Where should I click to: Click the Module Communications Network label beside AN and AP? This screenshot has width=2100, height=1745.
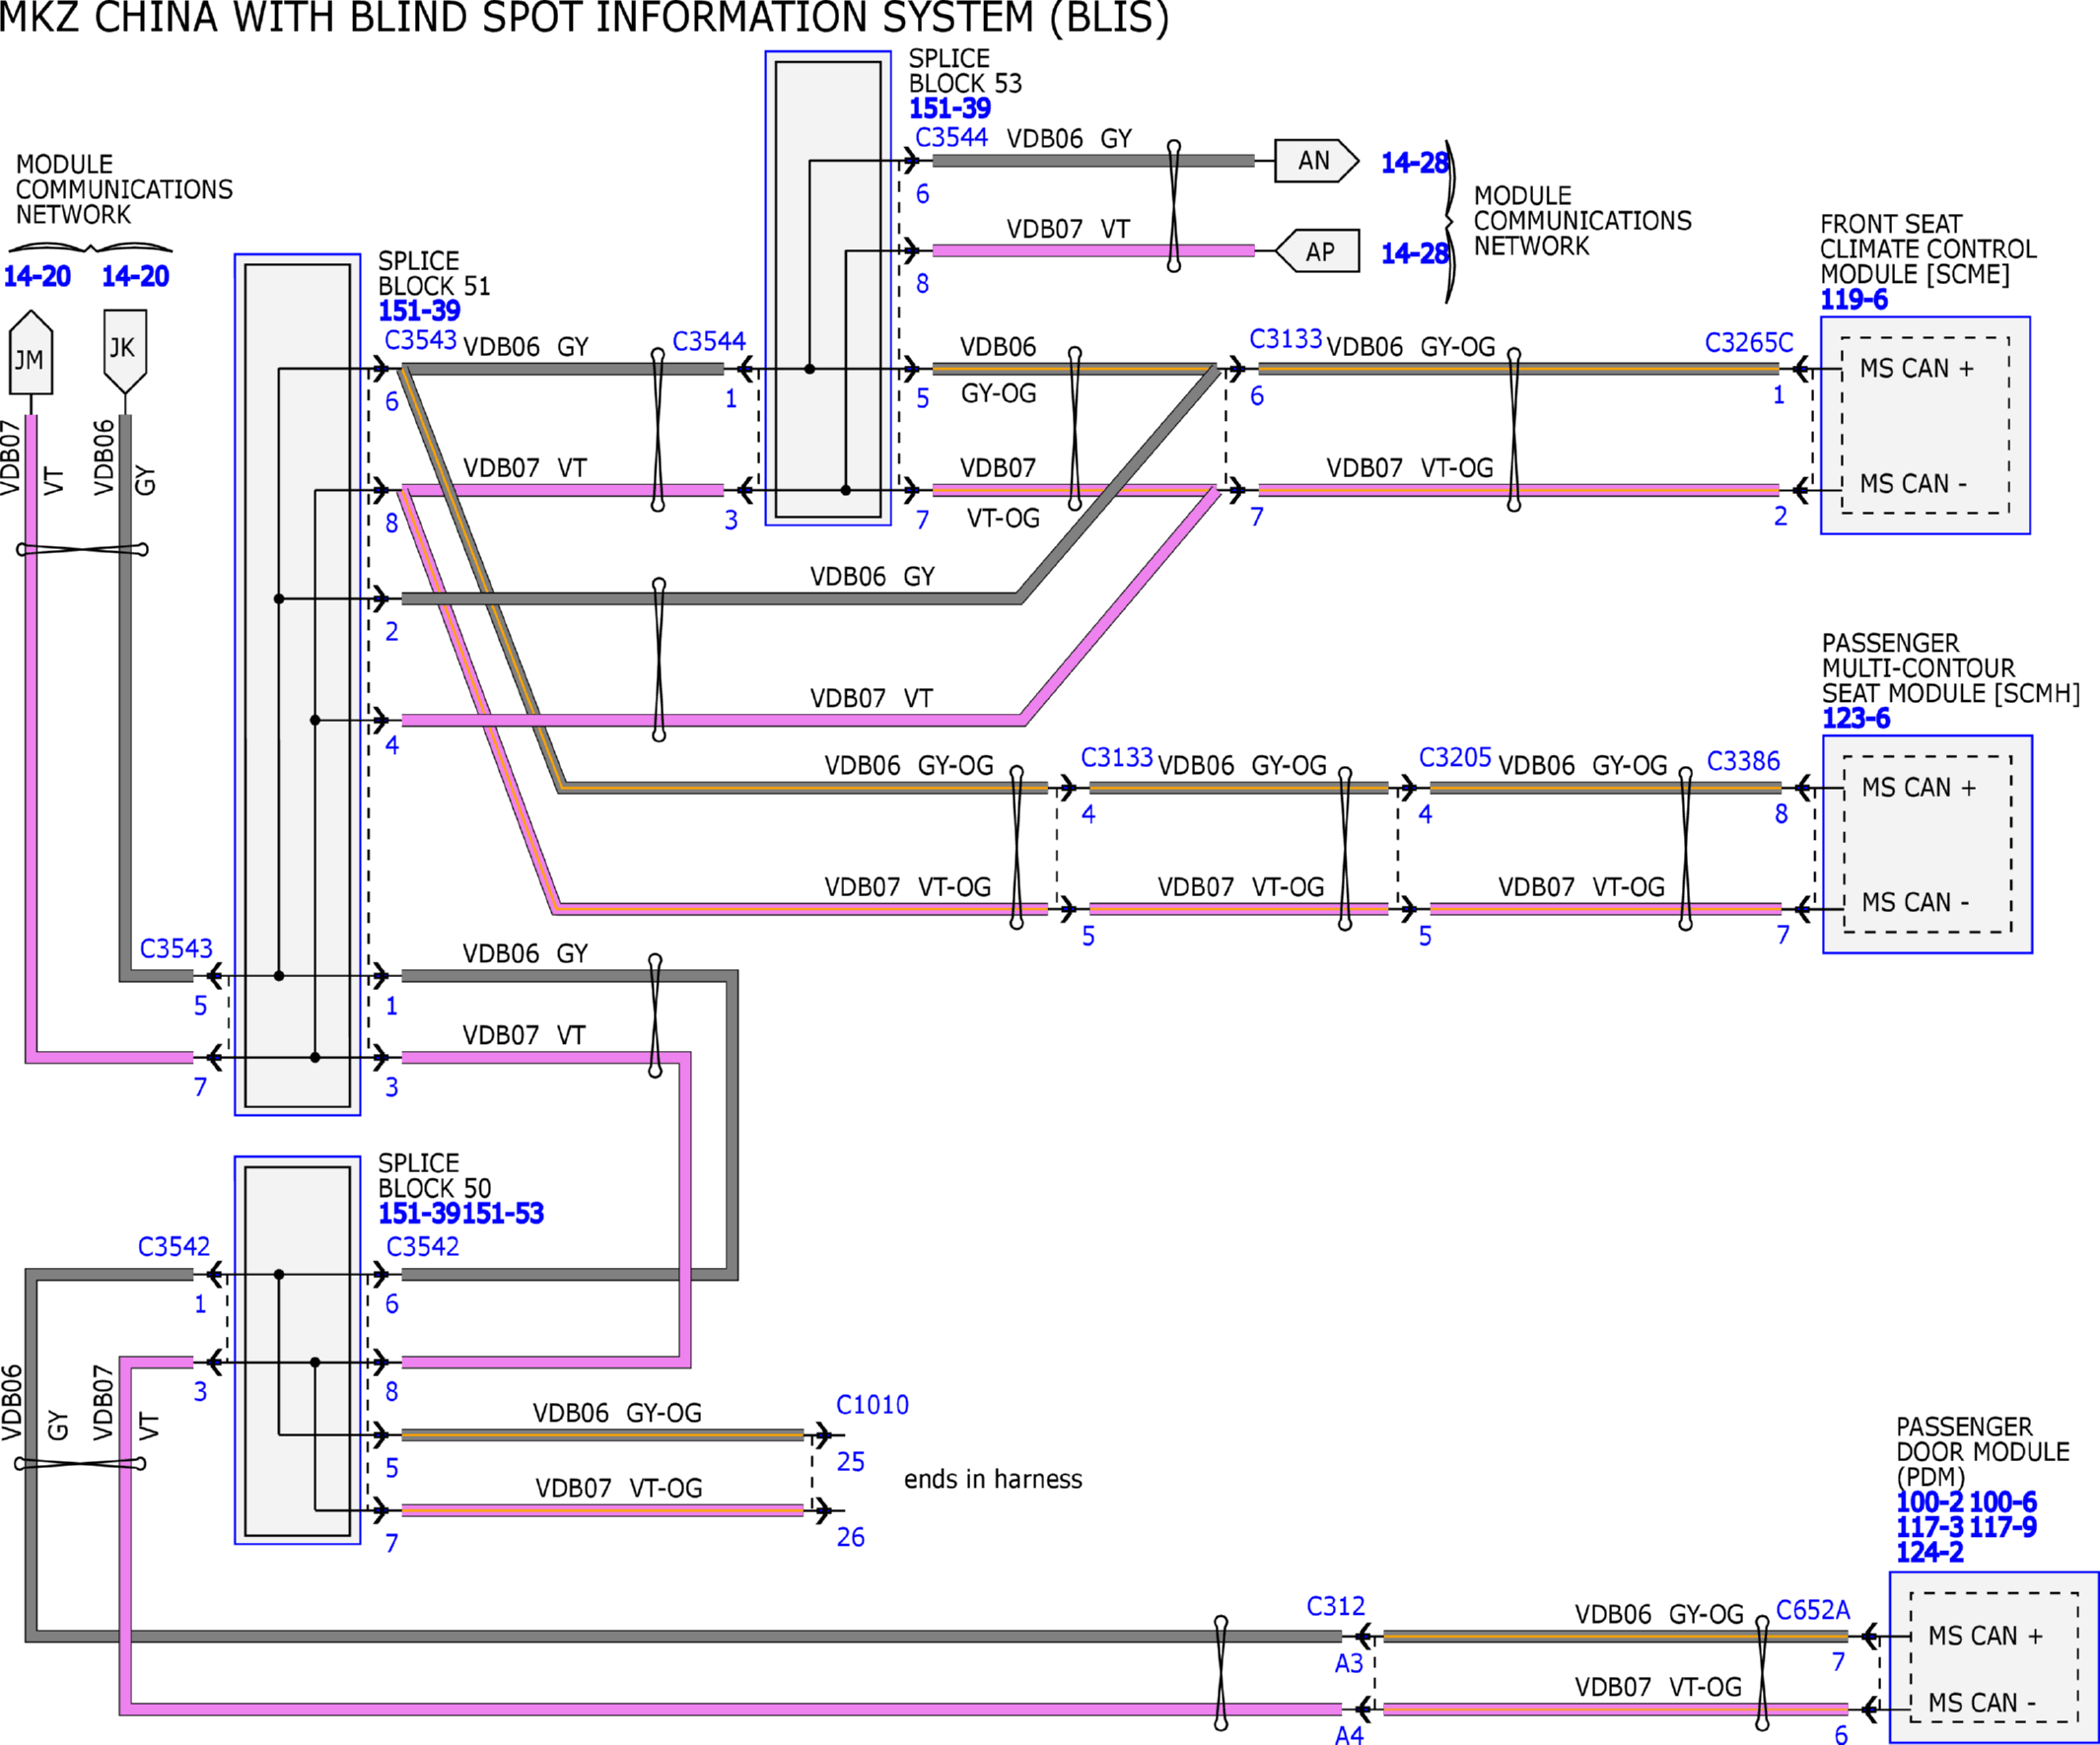(1583, 221)
